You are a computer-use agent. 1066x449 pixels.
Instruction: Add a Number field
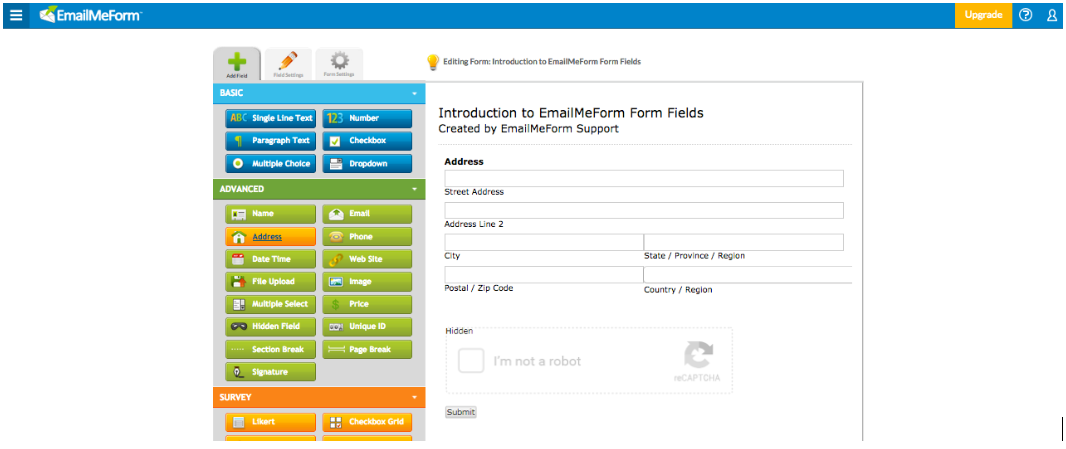pyautogui.click(x=367, y=118)
